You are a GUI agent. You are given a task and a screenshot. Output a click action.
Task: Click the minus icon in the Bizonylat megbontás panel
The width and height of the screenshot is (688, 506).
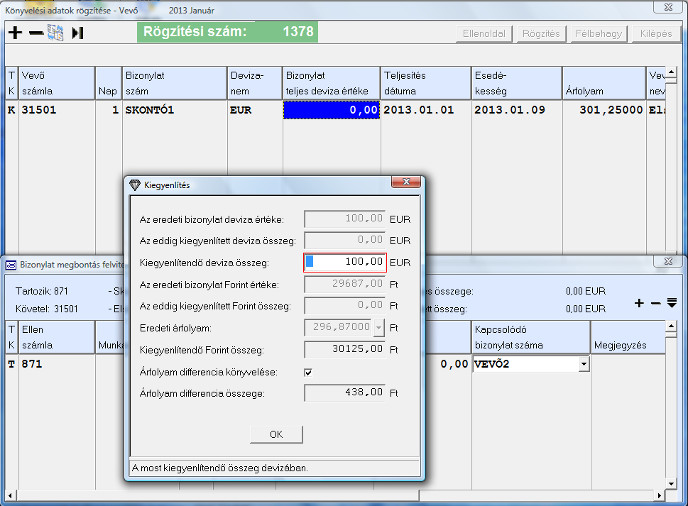click(x=655, y=302)
